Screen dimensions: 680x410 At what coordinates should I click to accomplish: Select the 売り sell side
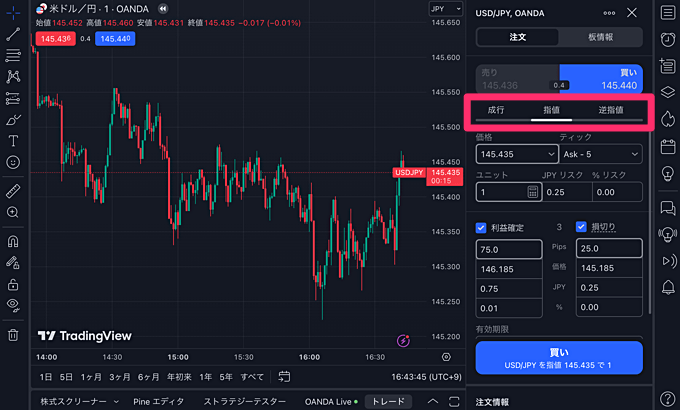(x=517, y=79)
